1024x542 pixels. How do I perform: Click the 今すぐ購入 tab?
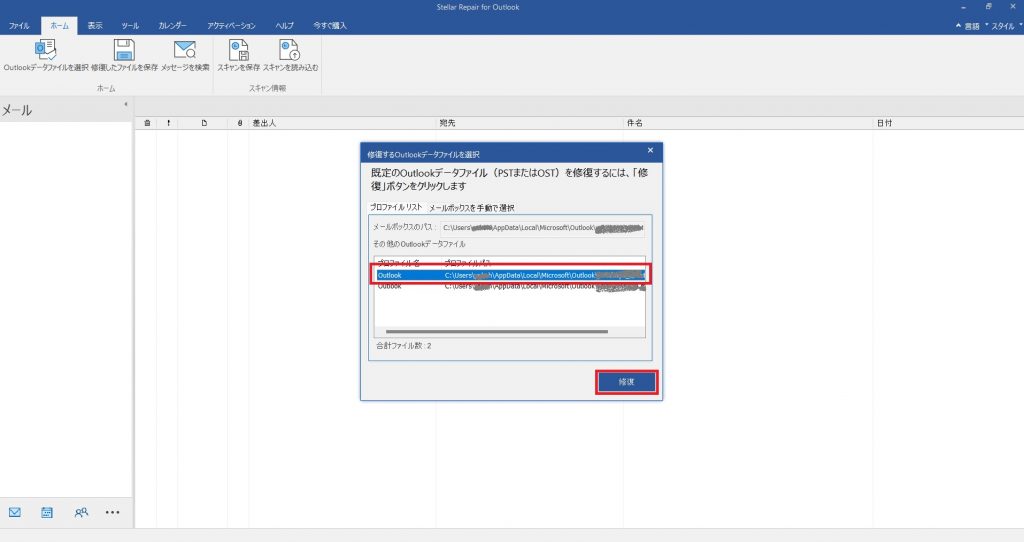[330, 25]
